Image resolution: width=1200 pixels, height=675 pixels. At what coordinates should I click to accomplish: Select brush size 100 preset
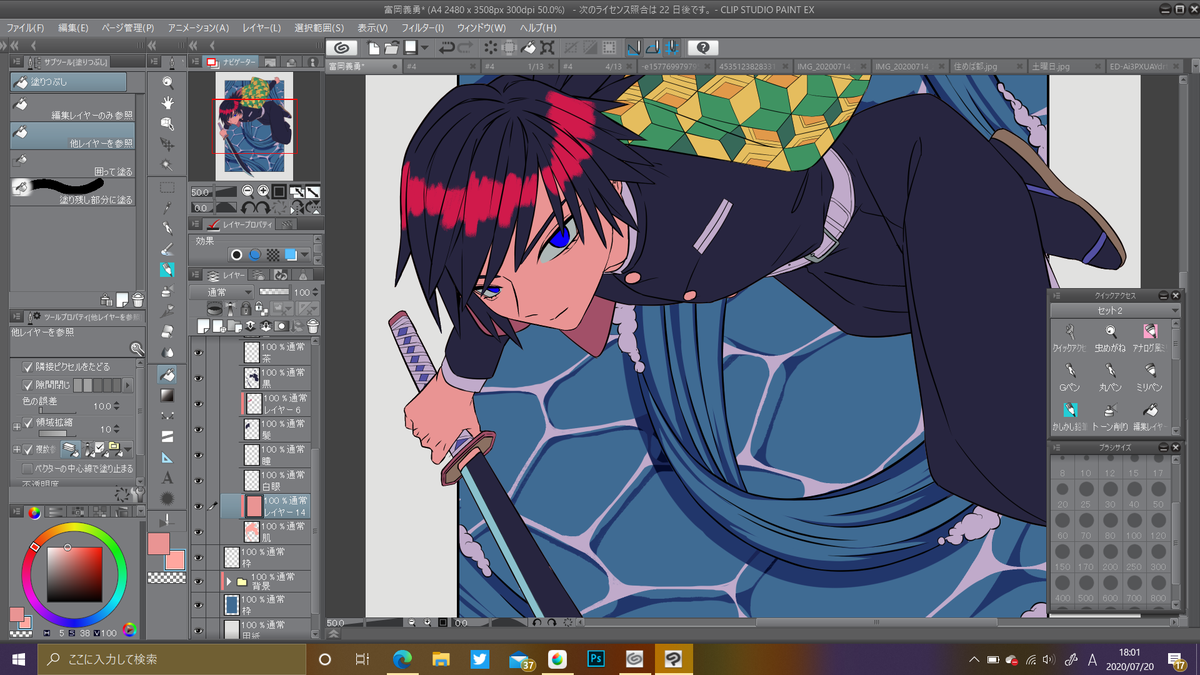click(x=1135, y=528)
